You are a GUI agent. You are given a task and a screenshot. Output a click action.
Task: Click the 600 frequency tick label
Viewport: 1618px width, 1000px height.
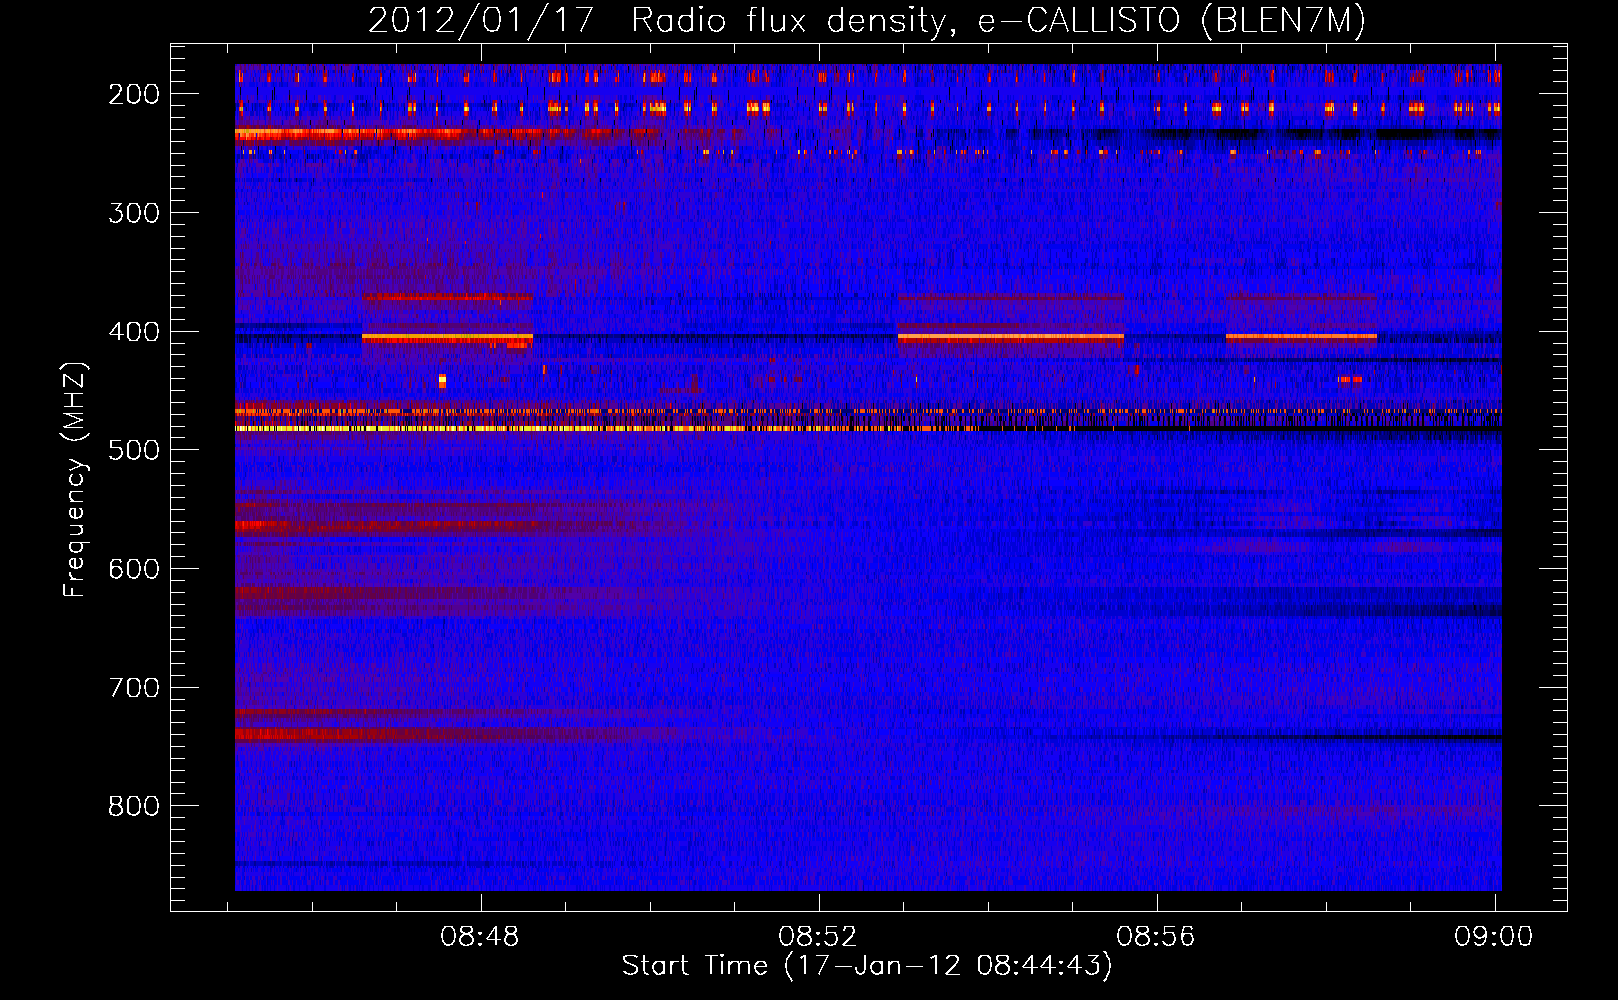pos(134,569)
